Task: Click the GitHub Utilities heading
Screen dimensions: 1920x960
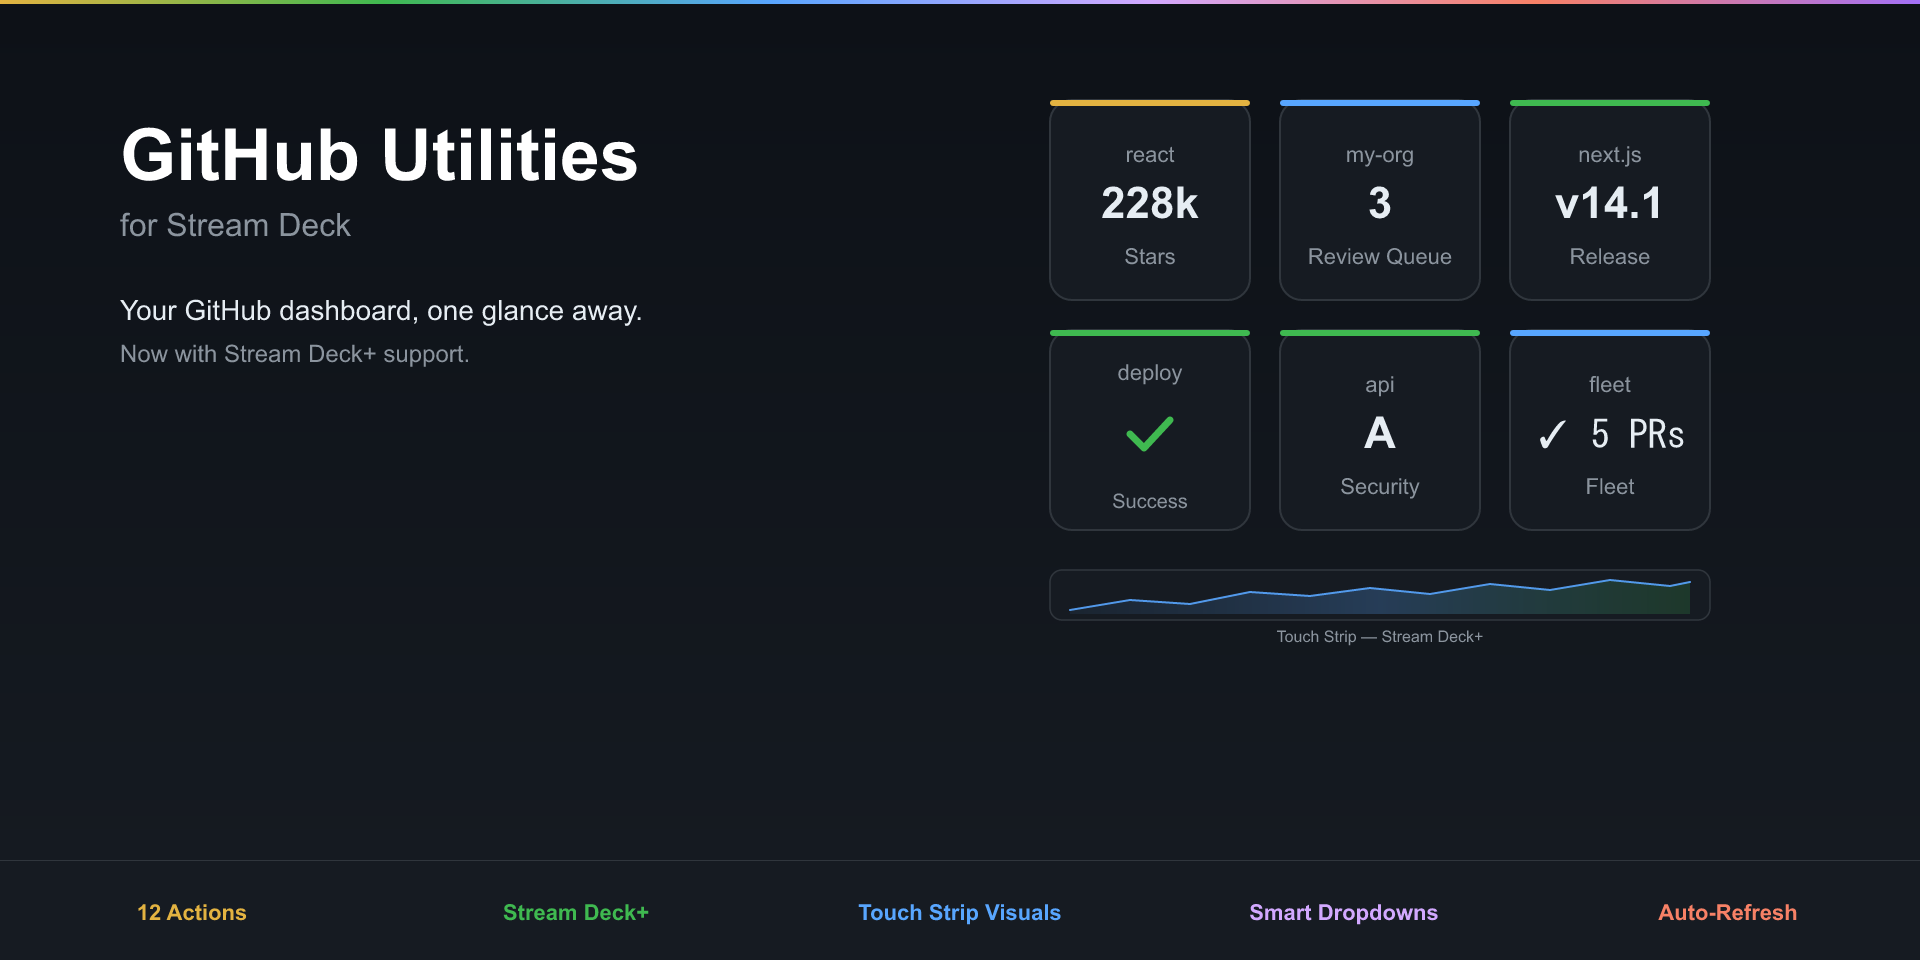Action: click(x=379, y=156)
